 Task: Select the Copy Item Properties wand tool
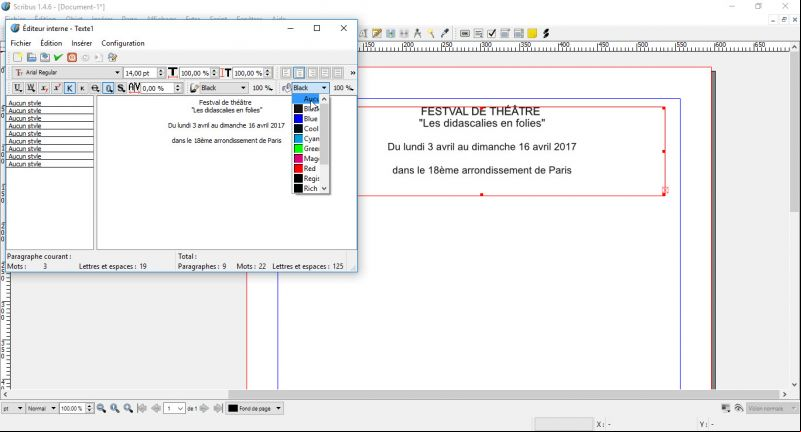coord(431,33)
